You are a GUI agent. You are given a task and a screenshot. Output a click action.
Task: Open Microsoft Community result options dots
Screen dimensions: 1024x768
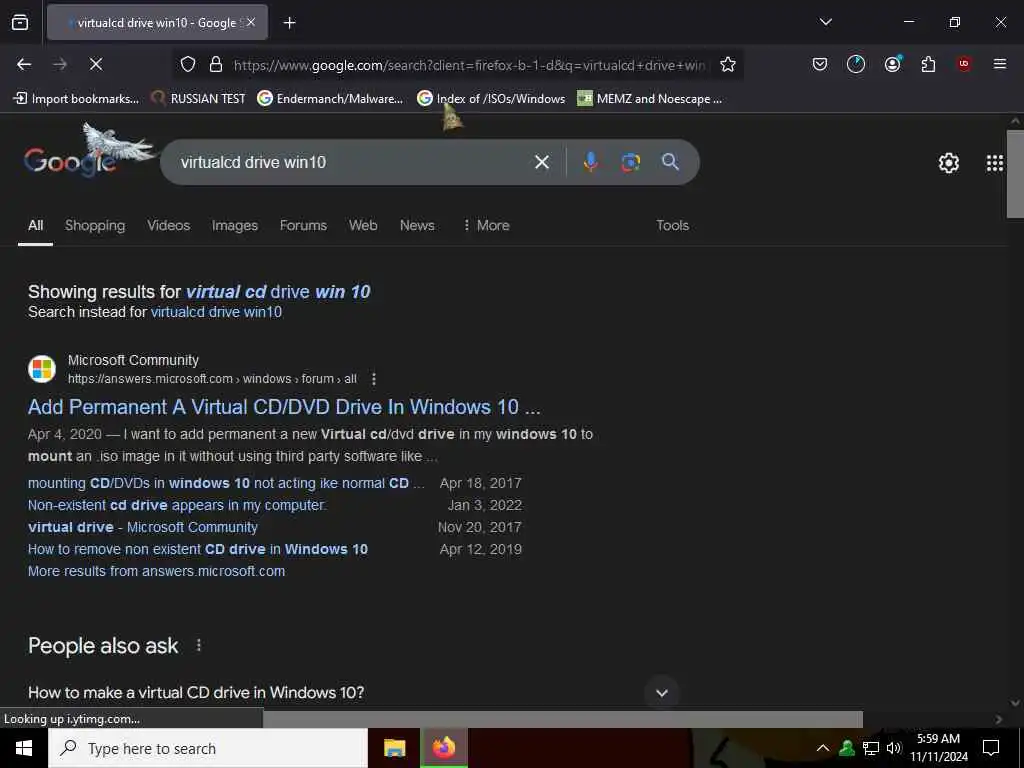pos(374,379)
